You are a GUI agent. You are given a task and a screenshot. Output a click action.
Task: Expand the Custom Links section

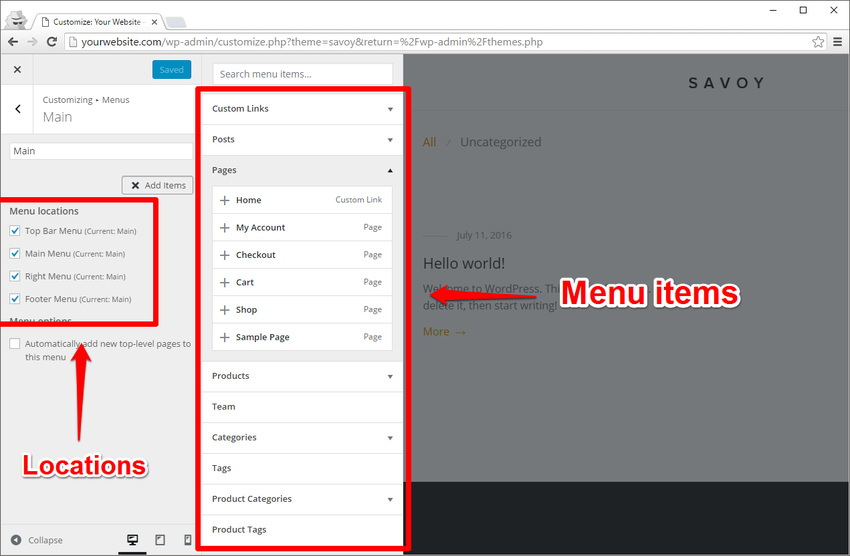click(302, 109)
